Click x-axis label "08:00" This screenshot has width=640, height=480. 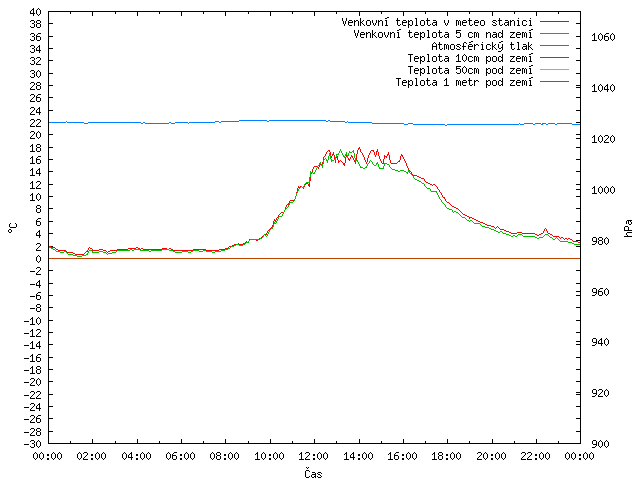(224, 456)
